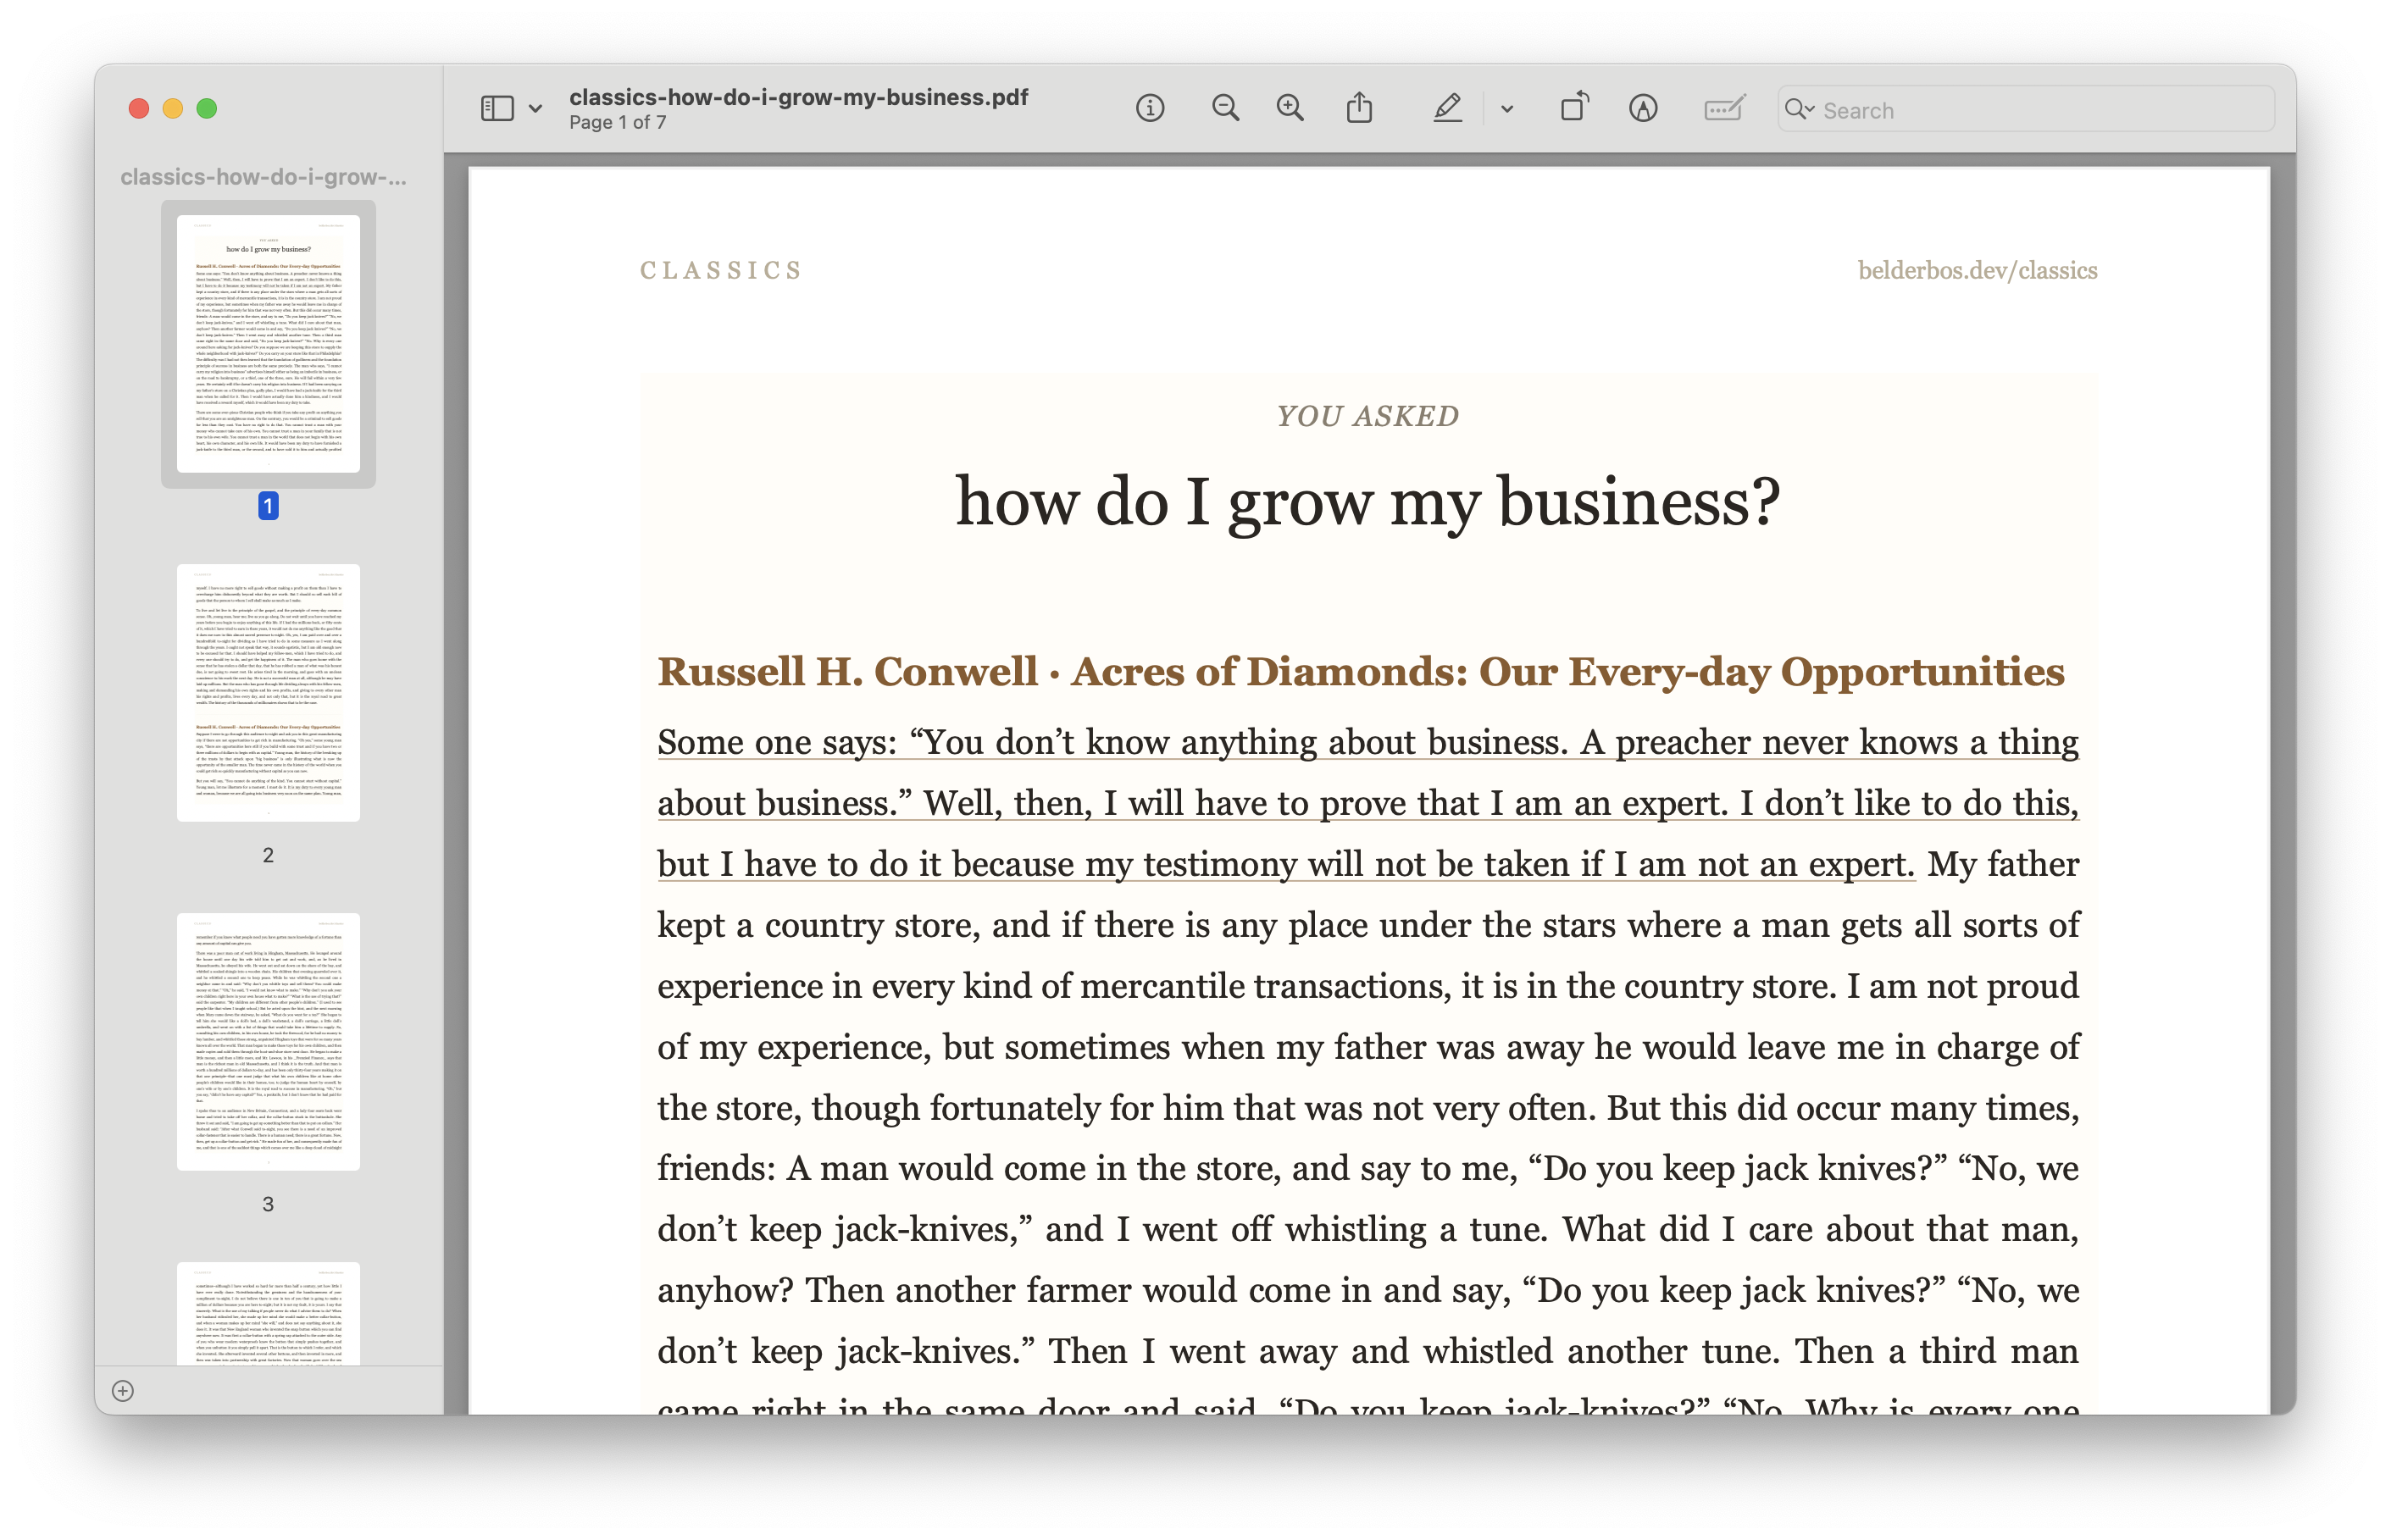Click the underlined 'Some one says' sentence
This screenshot has width=2391, height=1540.
click(1368, 803)
